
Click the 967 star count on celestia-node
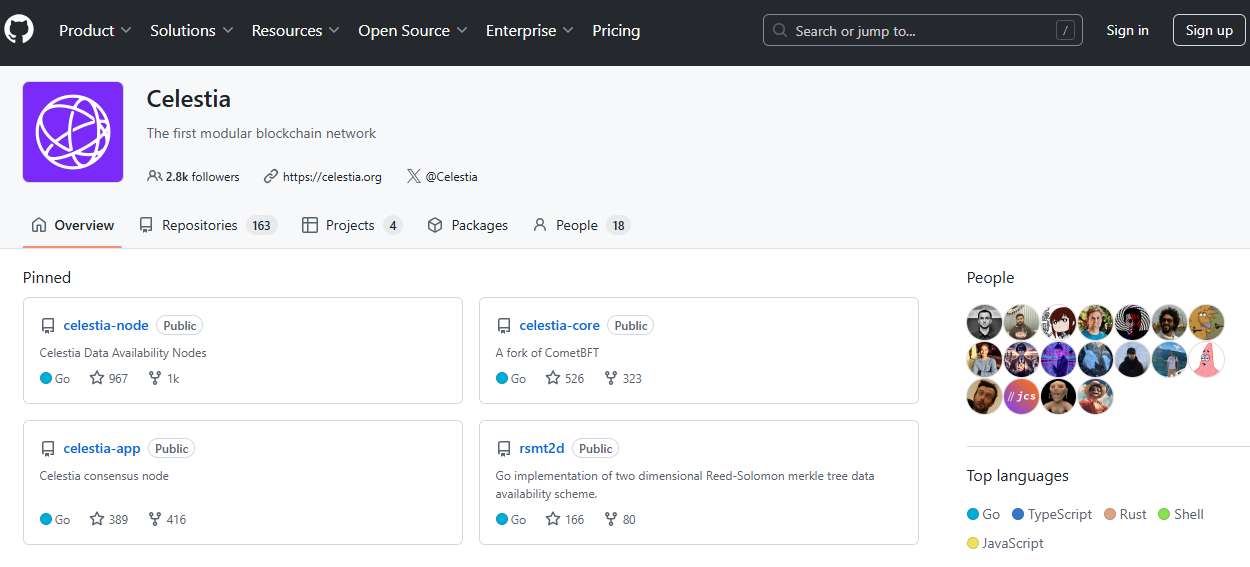118,379
